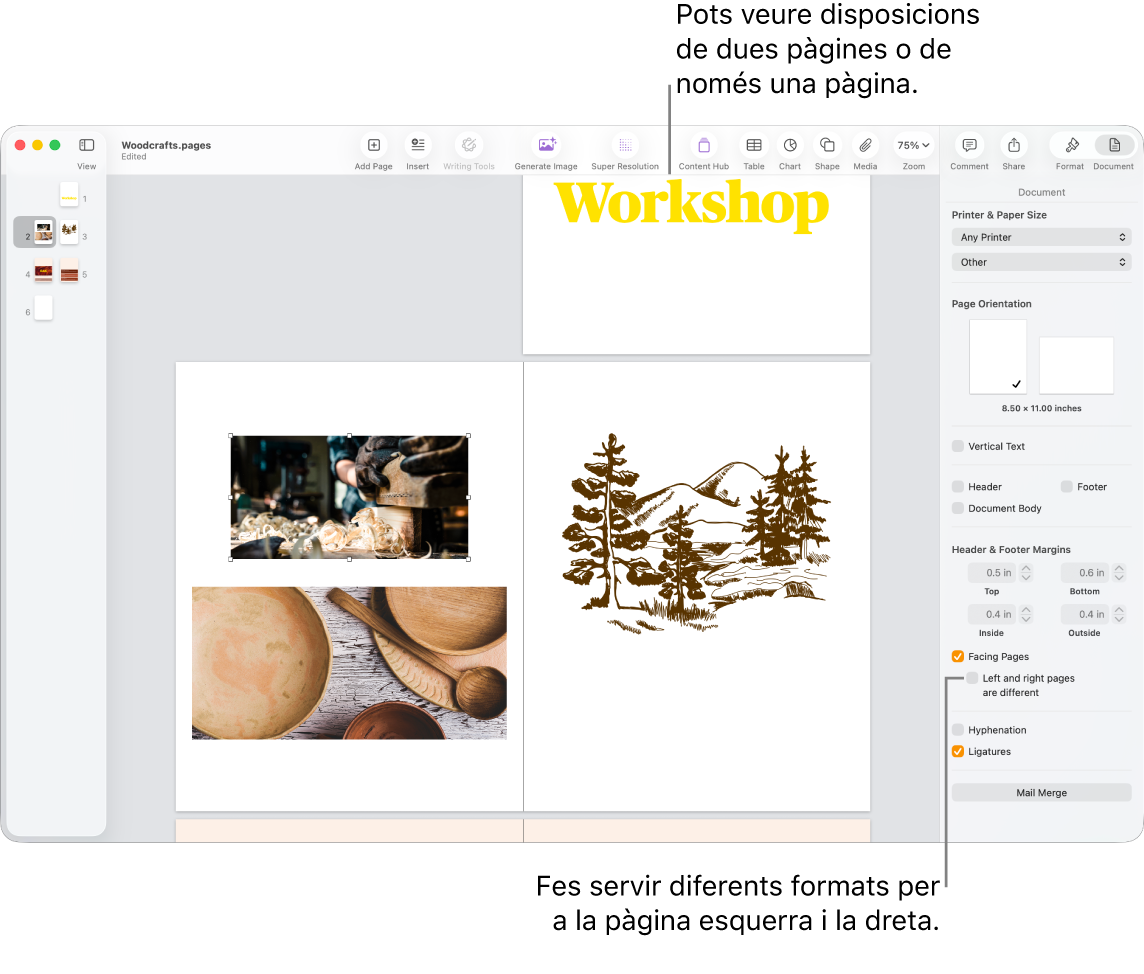The image size is (1144, 974).
Task: Switch to the Format tab
Action: 1069,145
